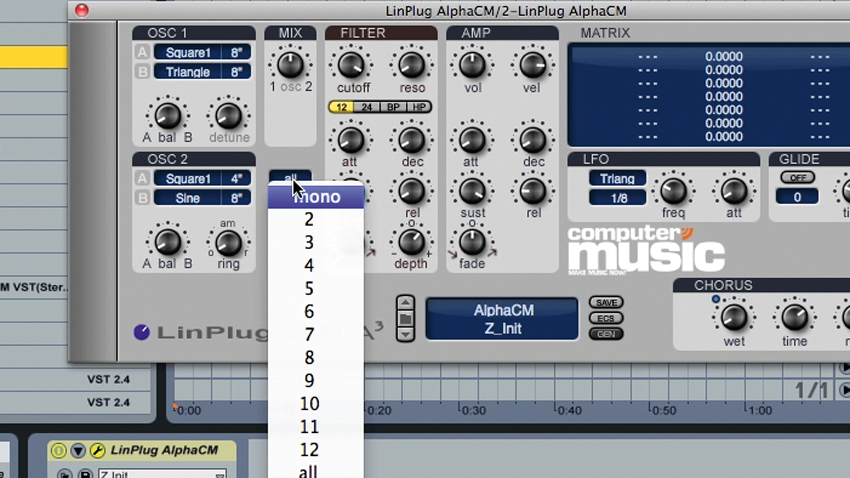Select OSC 2 waveform slot A

(x=142, y=178)
